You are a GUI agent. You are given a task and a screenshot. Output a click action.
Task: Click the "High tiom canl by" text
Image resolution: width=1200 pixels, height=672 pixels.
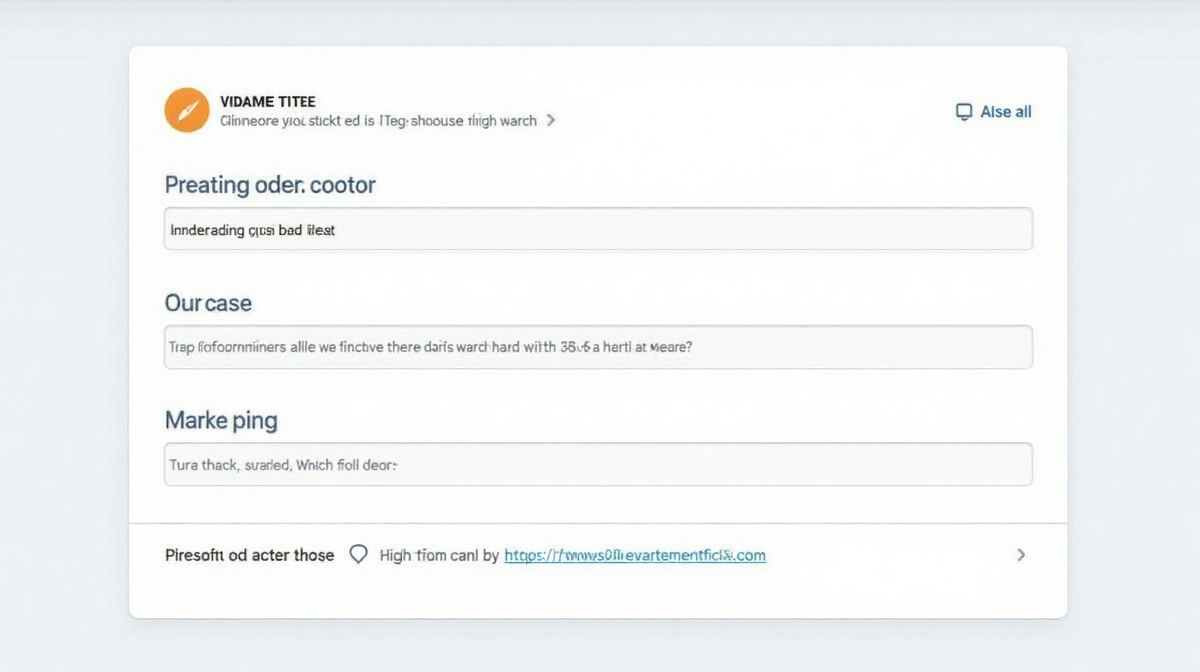tap(439, 555)
